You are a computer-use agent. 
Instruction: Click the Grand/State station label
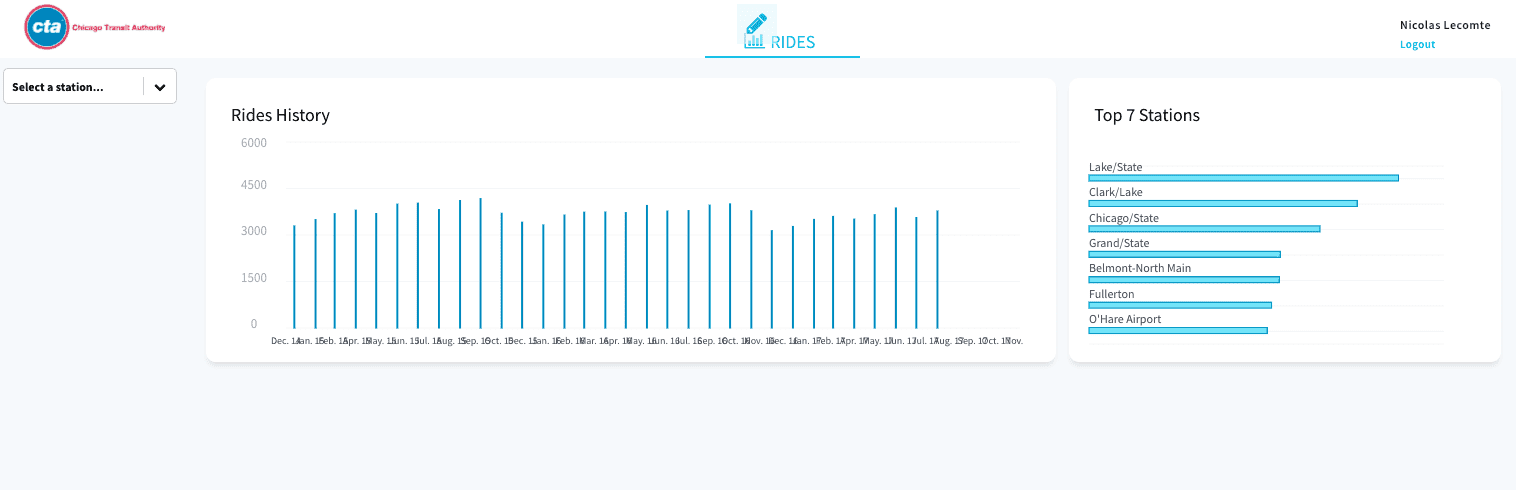click(x=1119, y=243)
